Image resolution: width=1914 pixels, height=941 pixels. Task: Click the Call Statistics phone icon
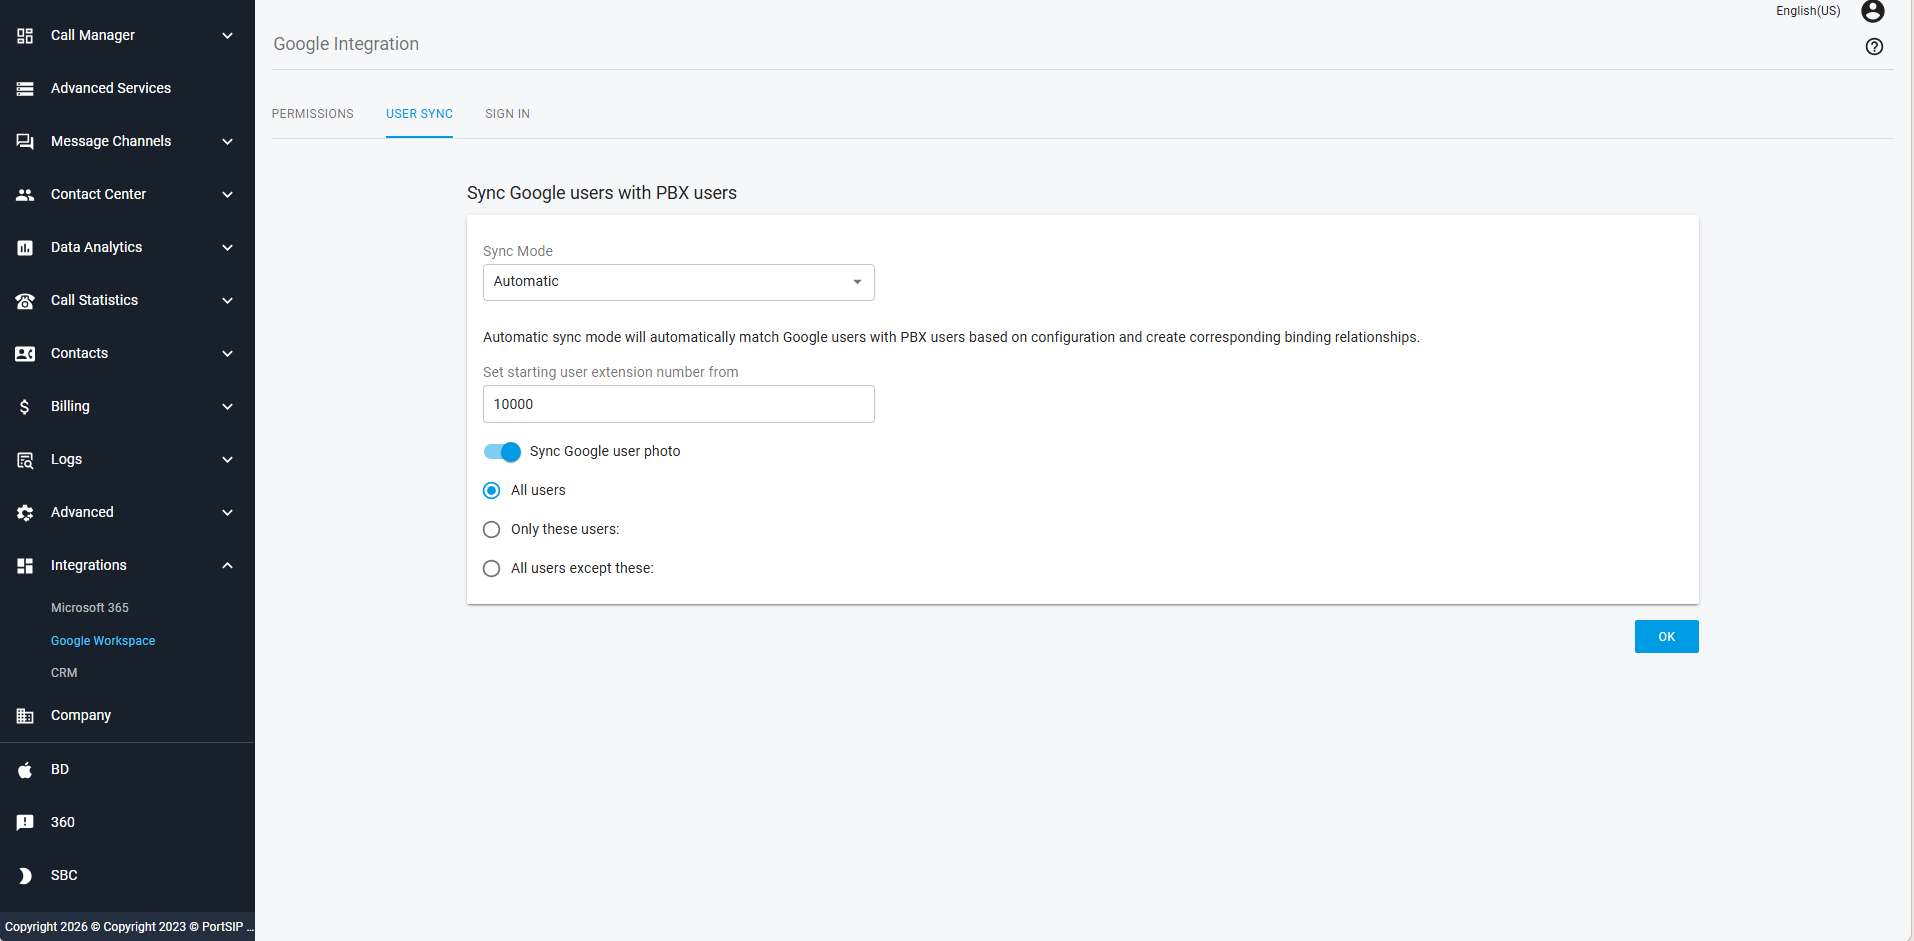coord(25,301)
